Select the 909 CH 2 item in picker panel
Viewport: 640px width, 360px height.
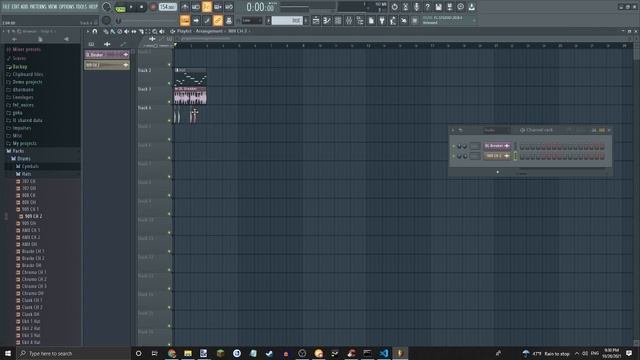pyautogui.click(x=107, y=65)
